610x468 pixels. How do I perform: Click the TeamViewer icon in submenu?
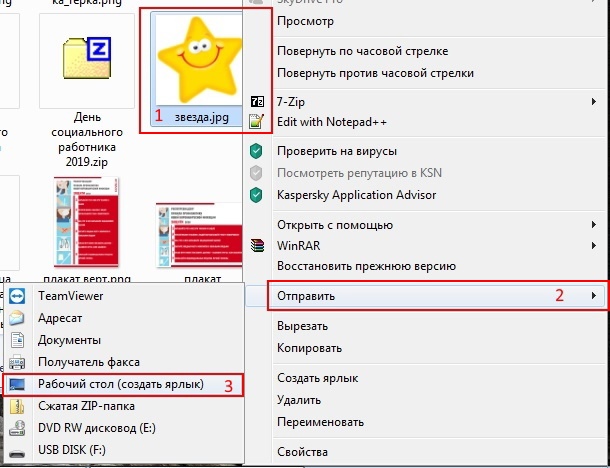coord(16,297)
